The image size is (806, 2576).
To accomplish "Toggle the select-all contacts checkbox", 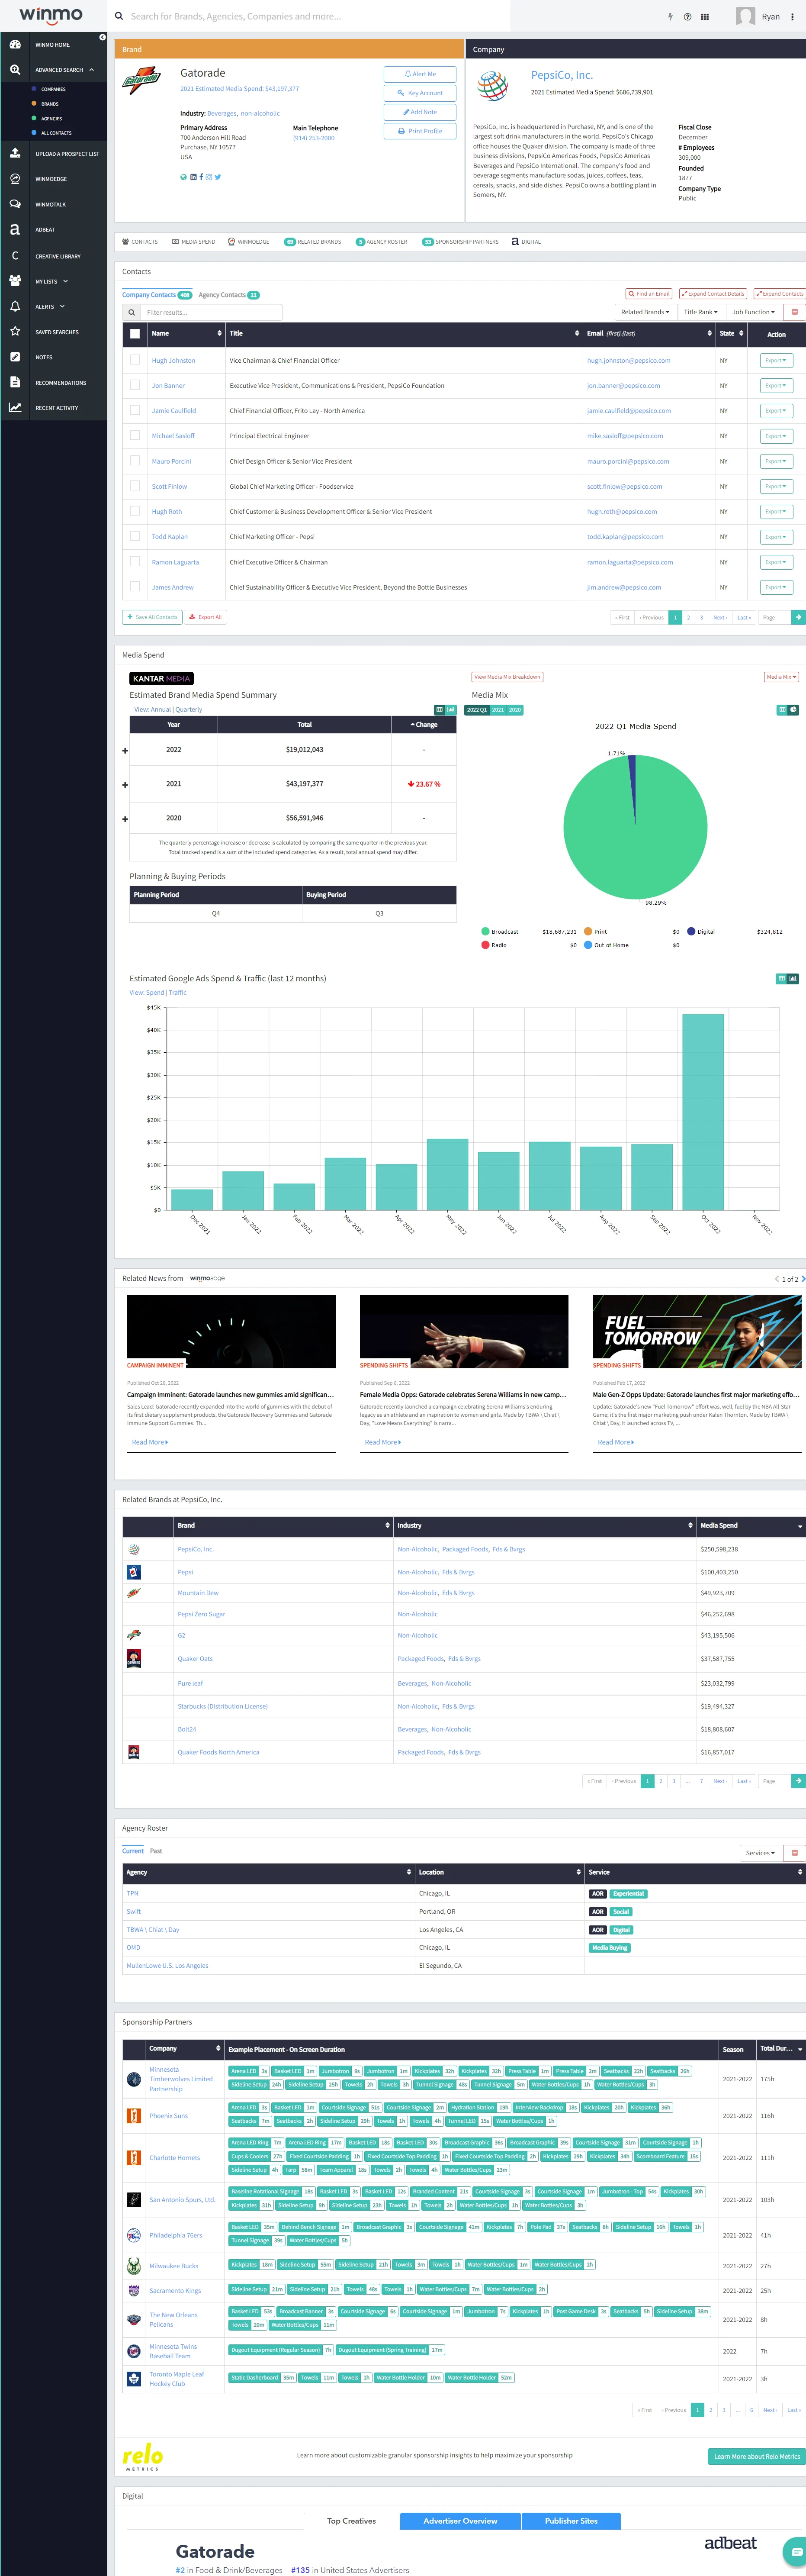I will tap(135, 334).
